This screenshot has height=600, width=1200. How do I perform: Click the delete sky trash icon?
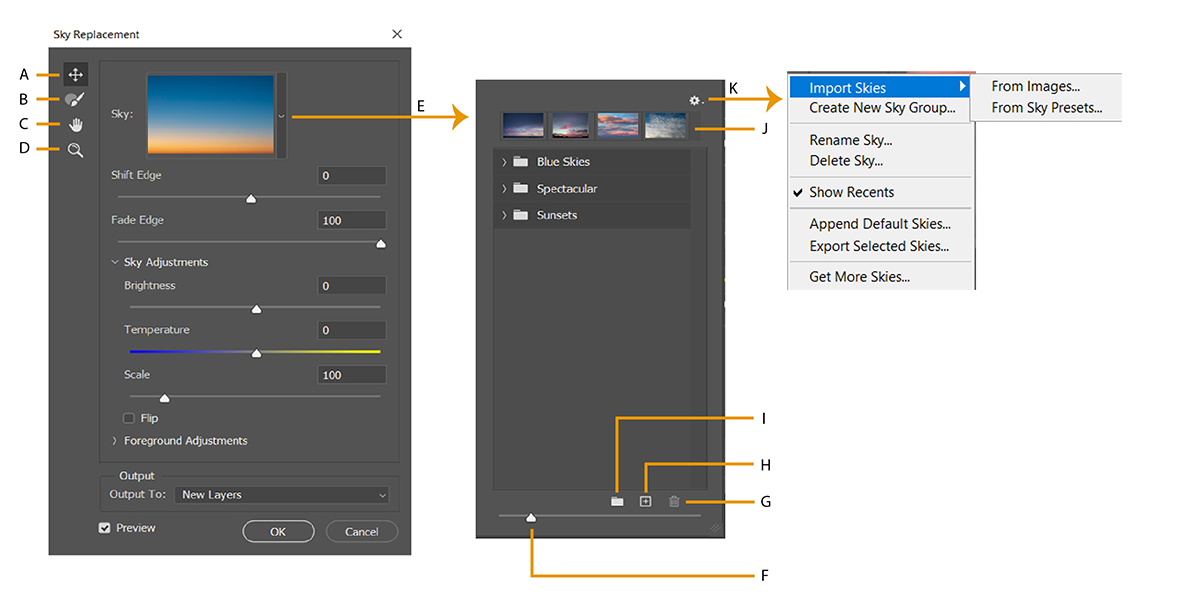coord(674,501)
